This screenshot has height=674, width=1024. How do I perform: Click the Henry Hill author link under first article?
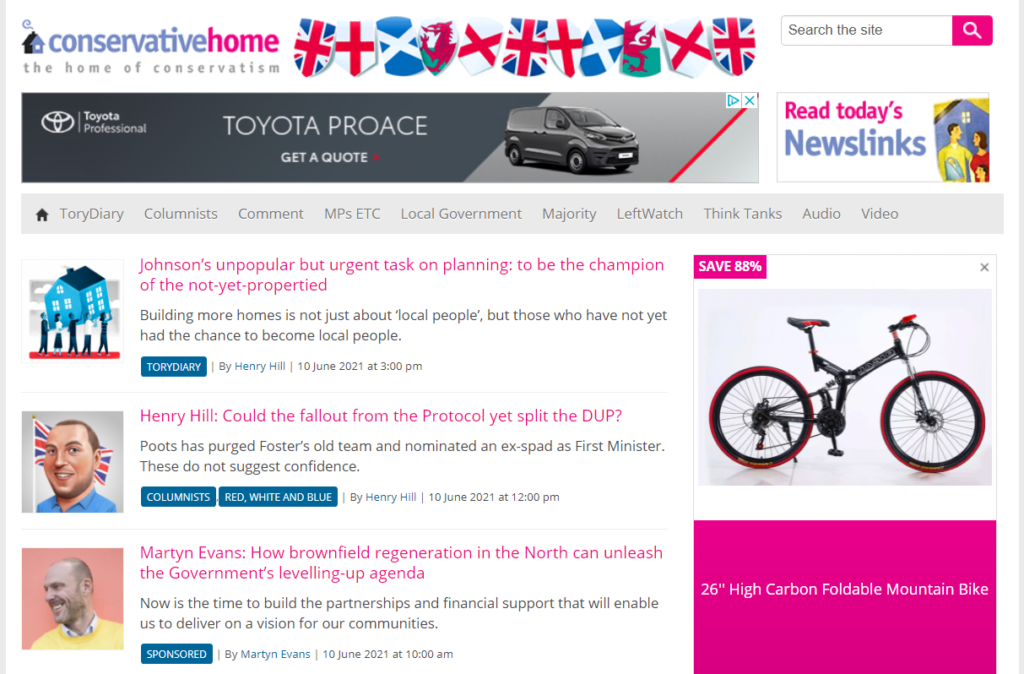pos(260,366)
